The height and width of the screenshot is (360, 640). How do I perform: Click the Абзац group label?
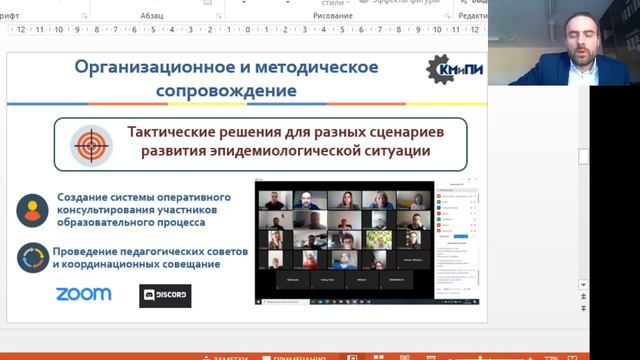[x=151, y=16]
